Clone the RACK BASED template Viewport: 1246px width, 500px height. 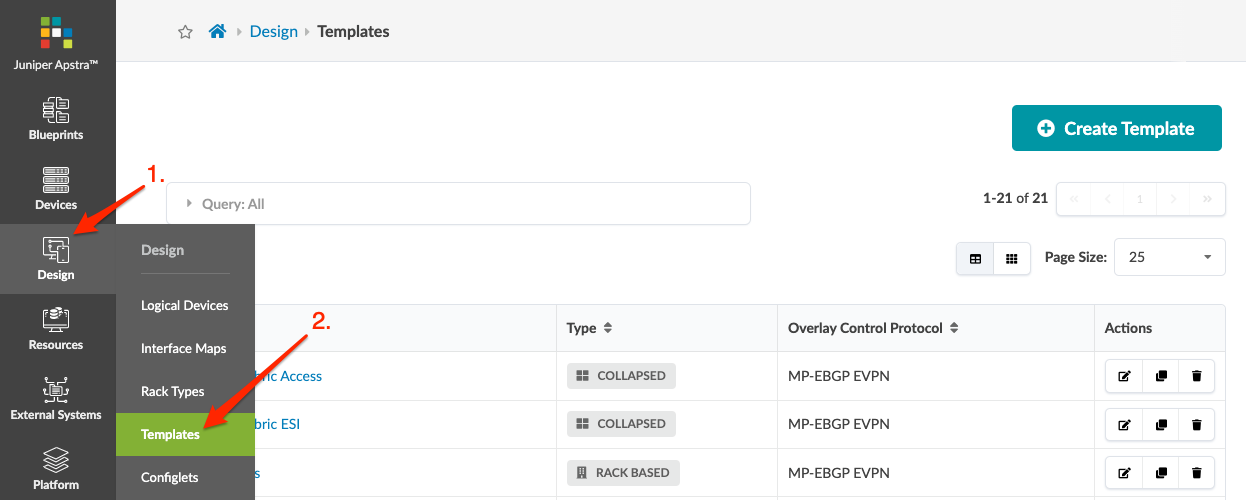tap(1160, 473)
